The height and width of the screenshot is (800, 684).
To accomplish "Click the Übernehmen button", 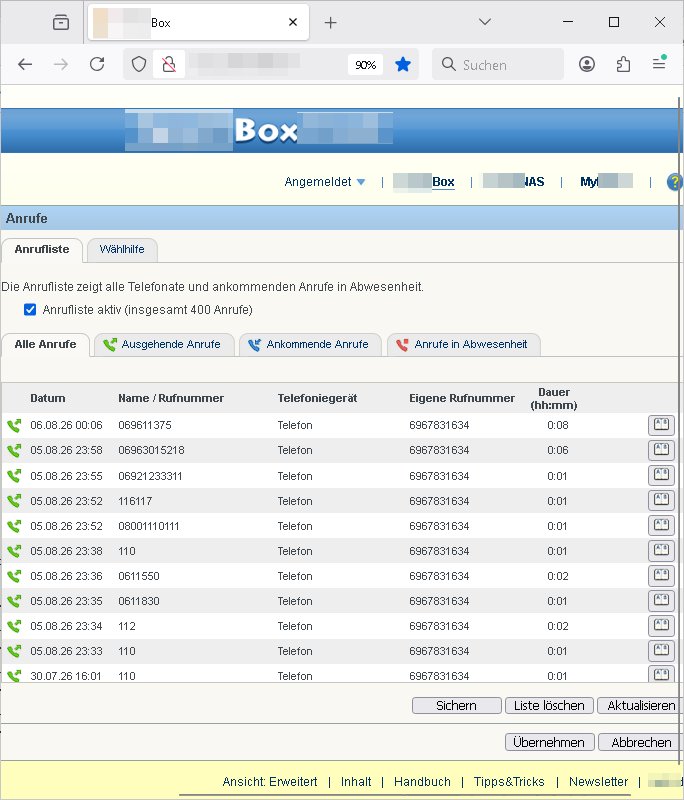I will 549,742.
